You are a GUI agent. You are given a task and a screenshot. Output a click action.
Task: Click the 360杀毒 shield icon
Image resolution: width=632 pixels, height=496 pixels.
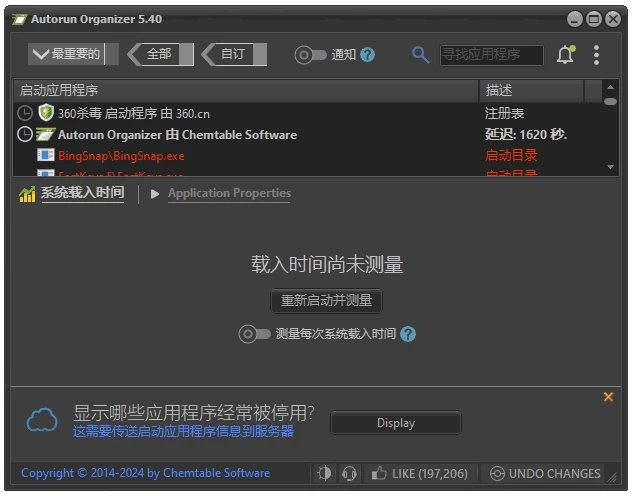[x=45, y=113]
